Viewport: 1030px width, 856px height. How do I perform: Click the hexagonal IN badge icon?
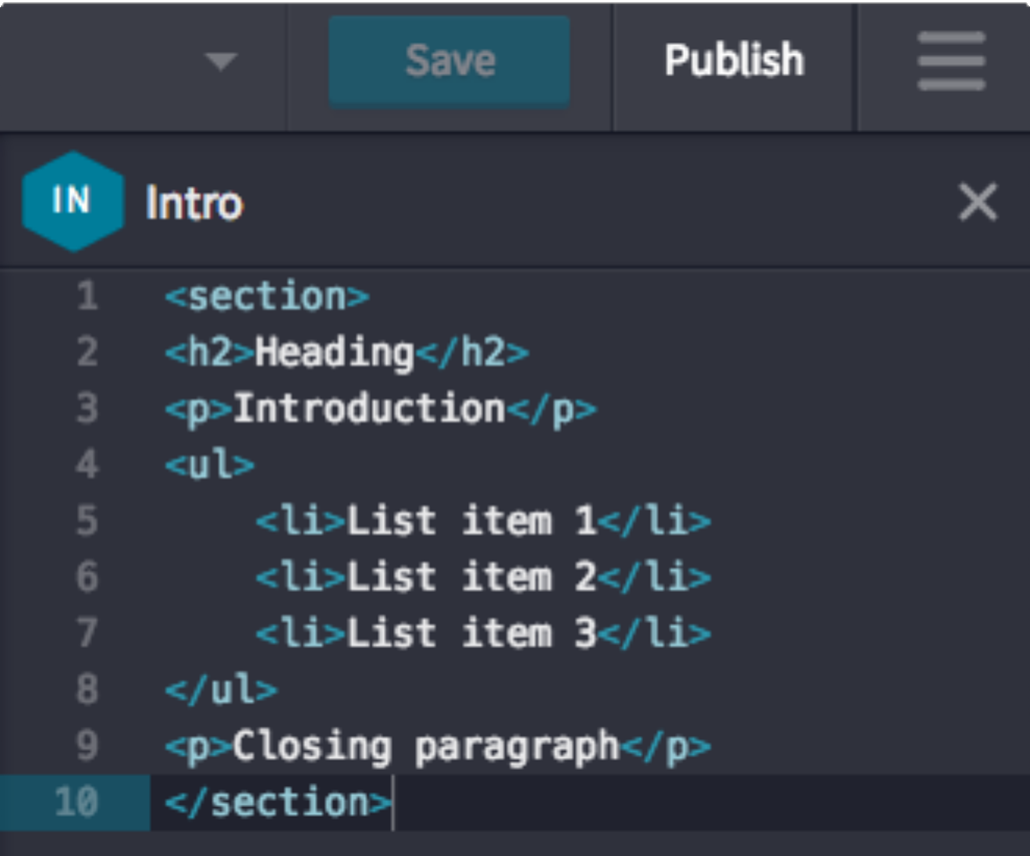72,202
